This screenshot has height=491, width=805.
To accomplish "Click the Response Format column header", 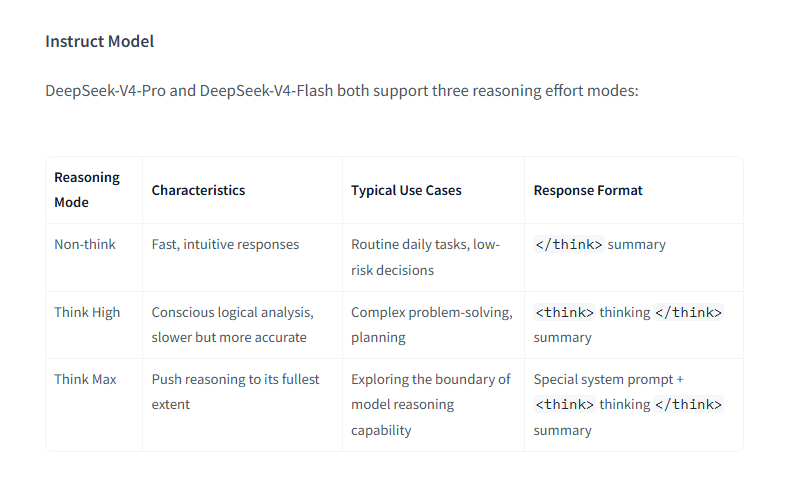I will 588,190.
